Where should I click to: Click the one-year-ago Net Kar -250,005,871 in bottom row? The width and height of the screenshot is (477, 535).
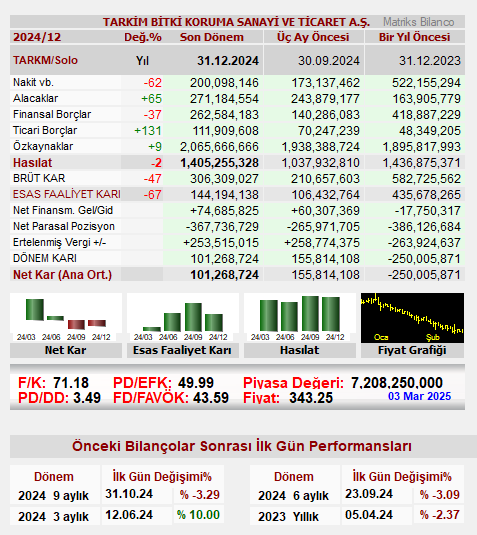[424, 275]
